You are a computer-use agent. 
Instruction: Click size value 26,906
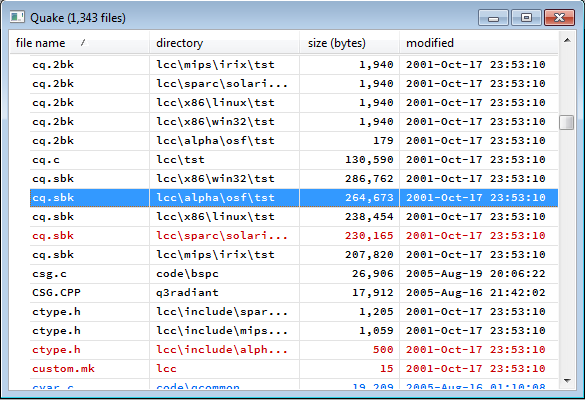point(373,274)
